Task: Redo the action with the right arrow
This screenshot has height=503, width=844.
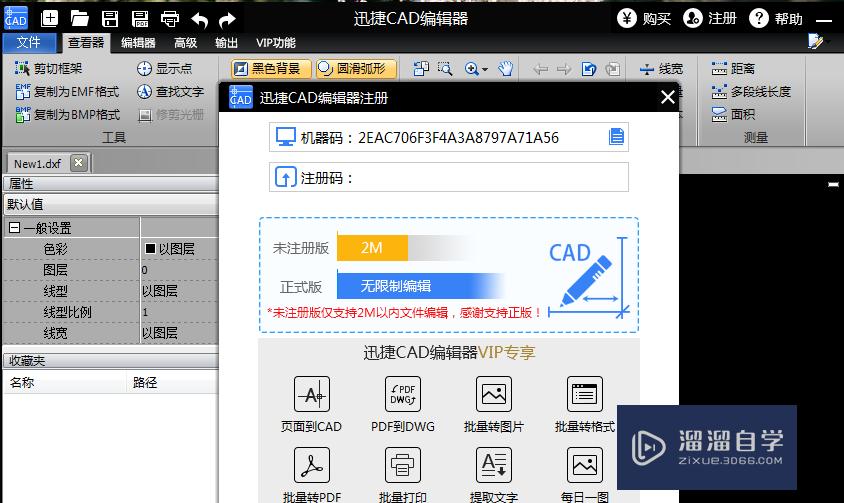Action: (227, 20)
